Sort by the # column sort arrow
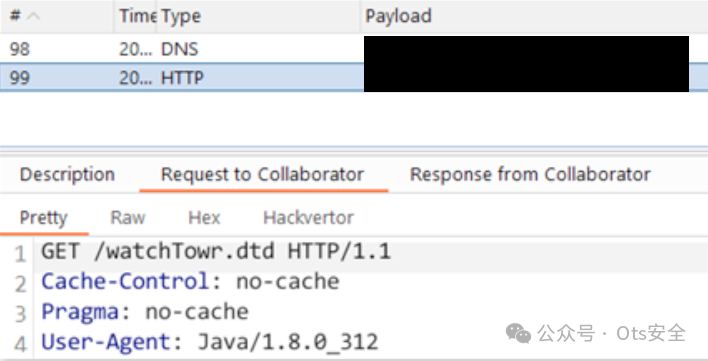This screenshot has width=708, height=361. [33, 16]
